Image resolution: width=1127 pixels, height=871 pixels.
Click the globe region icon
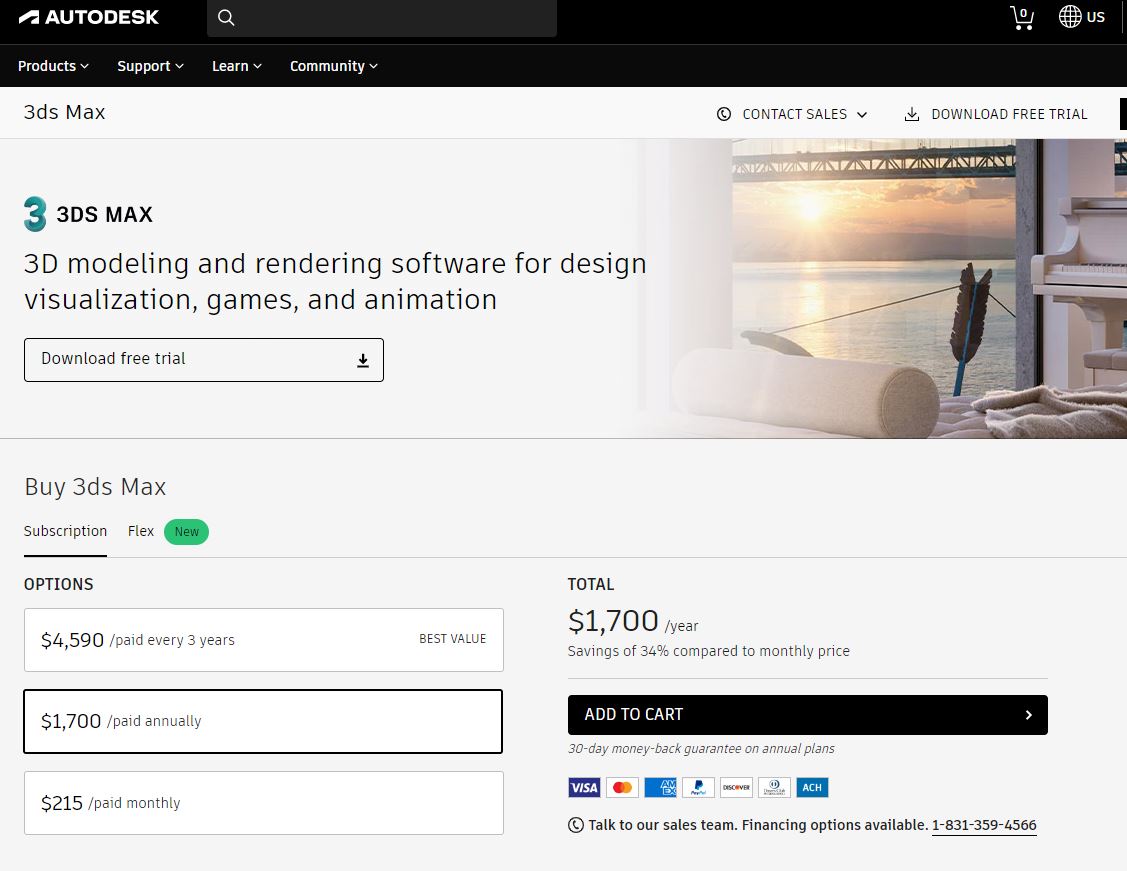pos(1070,17)
